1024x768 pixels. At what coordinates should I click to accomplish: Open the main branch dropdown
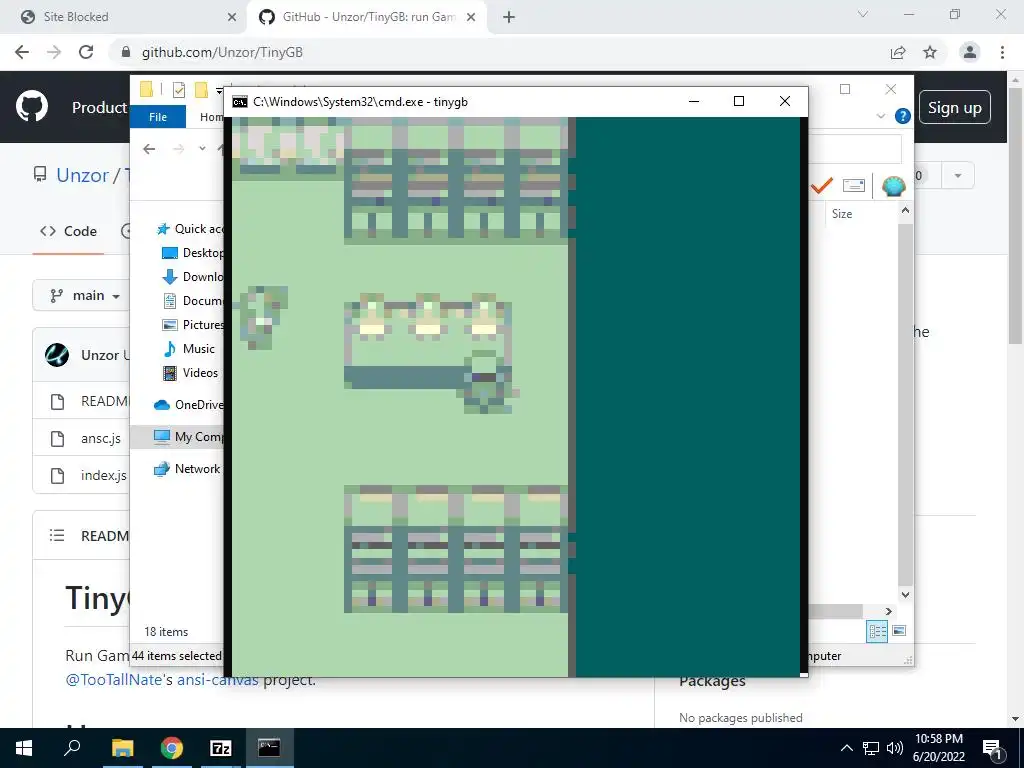pyautogui.click(x=85, y=296)
